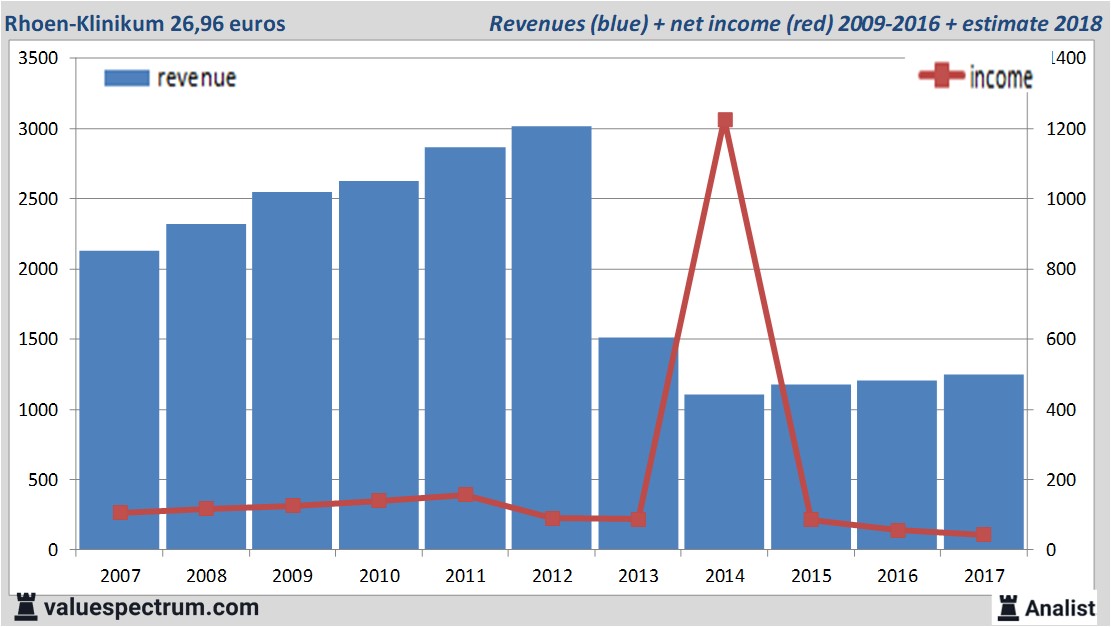Click '1000' on the revenue axis
Image resolution: width=1111 pixels, height=627 pixels.
[x=38, y=409]
